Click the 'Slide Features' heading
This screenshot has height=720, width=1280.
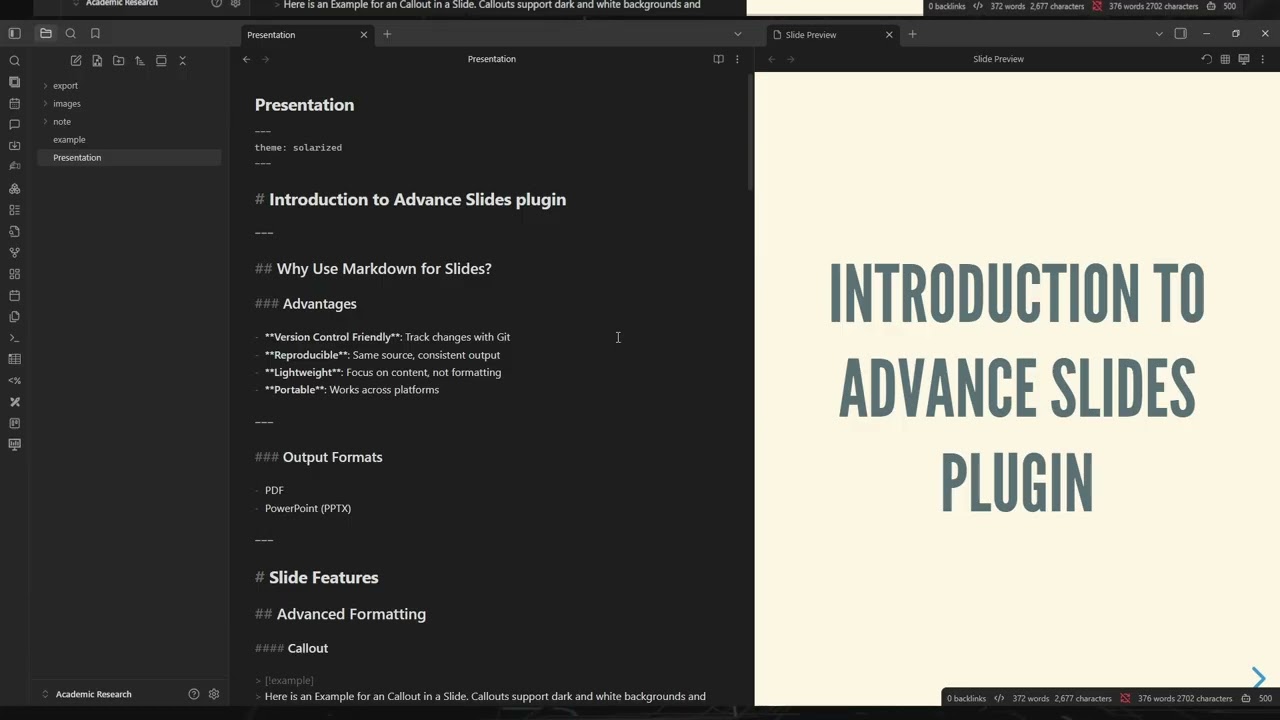[x=323, y=578]
